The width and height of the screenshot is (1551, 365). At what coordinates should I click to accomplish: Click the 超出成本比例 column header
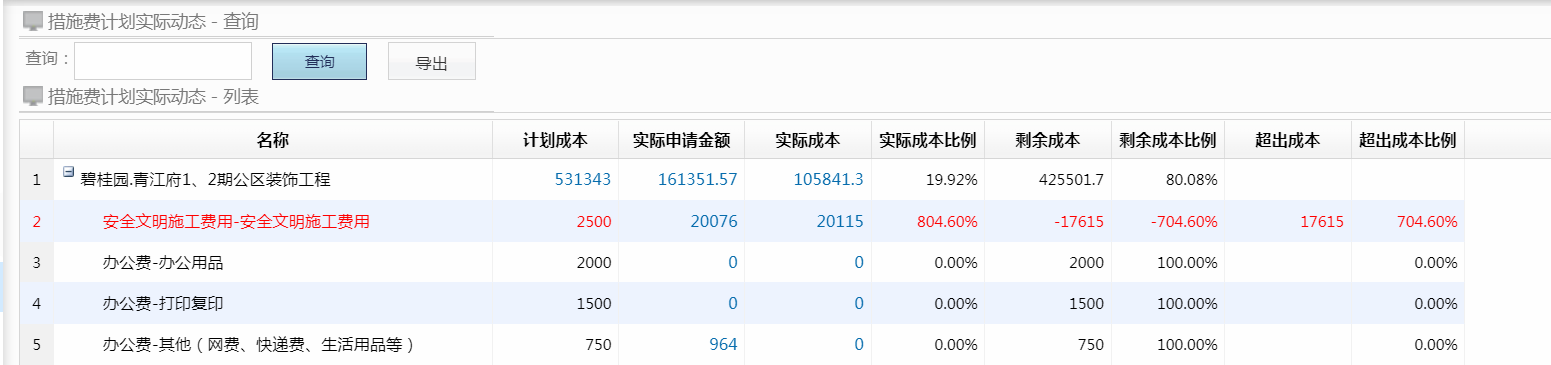1407,140
